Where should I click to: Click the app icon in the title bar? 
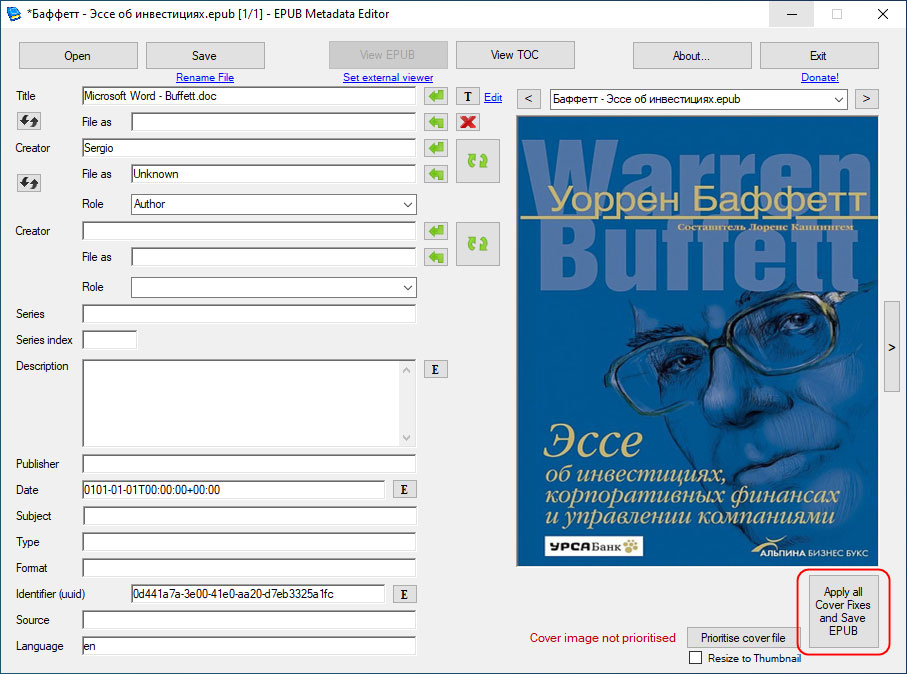[x=14, y=14]
